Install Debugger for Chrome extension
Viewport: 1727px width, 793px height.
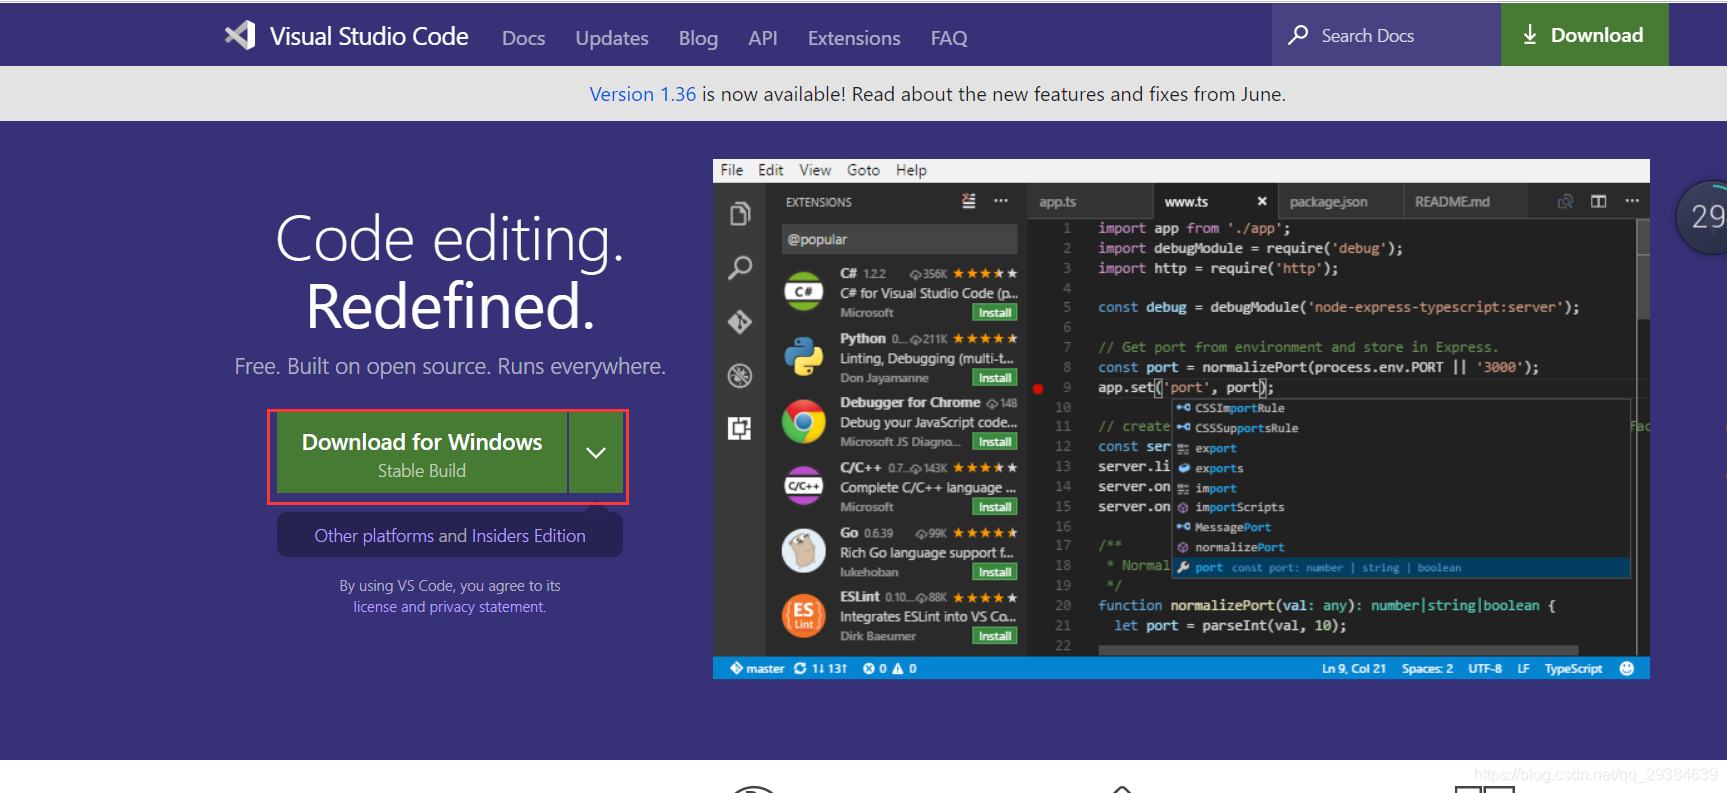pyautogui.click(x=995, y=442)
